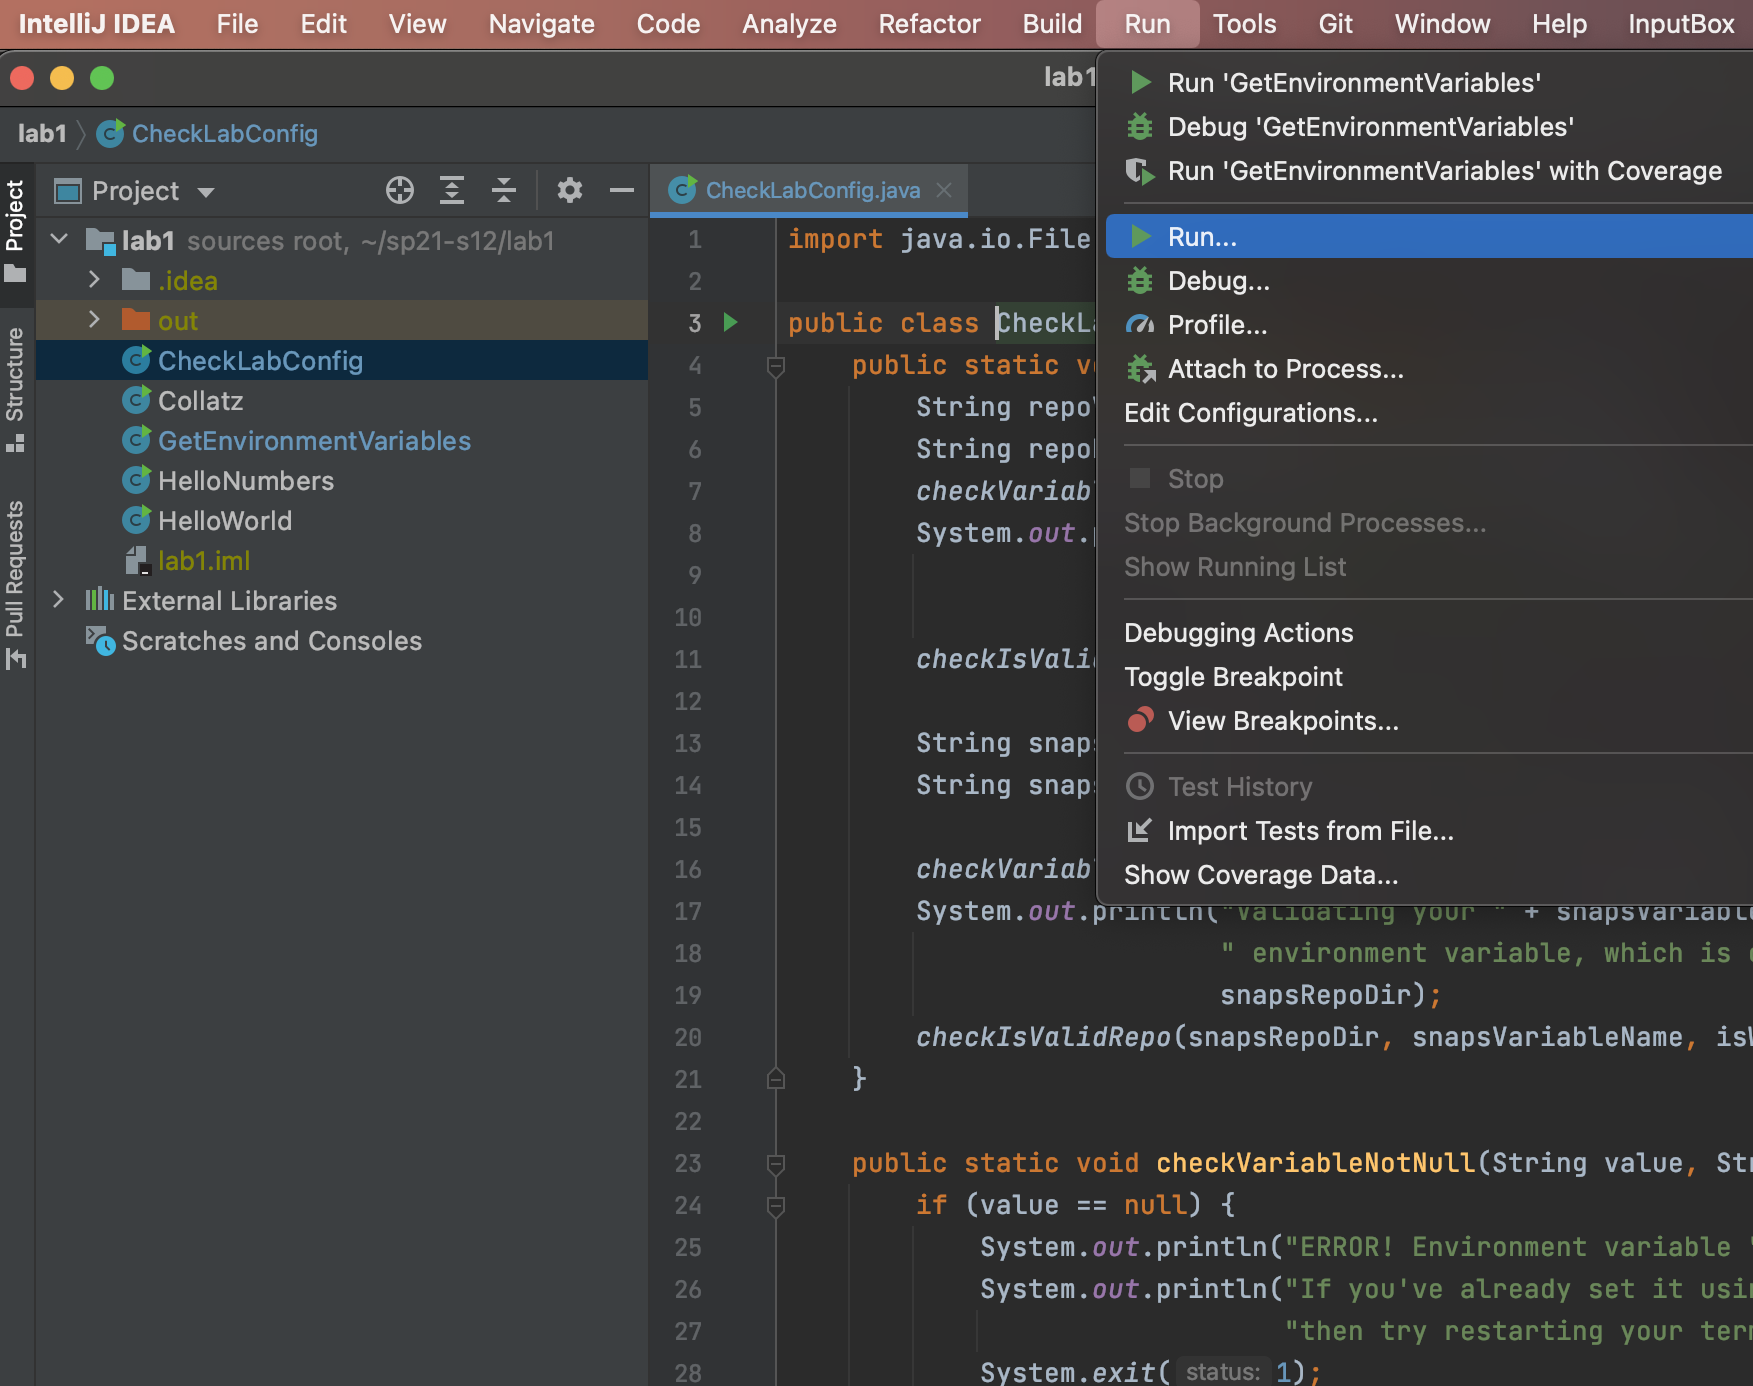The width and height of the screenshot is (1753, 1386).
Task: Click CheckLabConfig in the breadcrumb bar
Action: [x=224, y=134]
